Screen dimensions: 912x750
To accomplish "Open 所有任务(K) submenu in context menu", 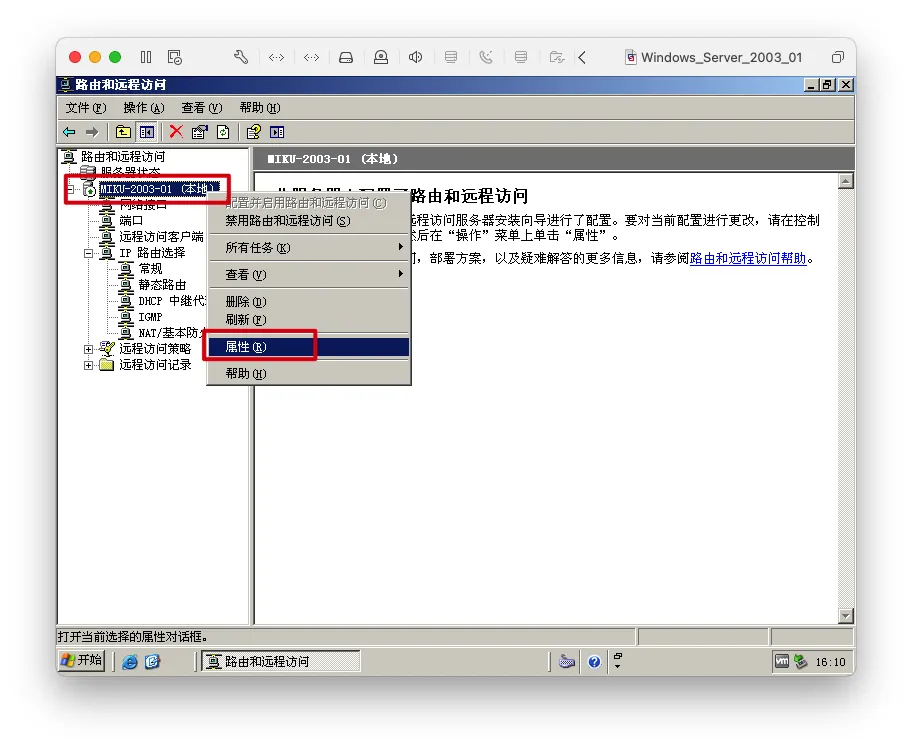I will [x=309, y=248].
